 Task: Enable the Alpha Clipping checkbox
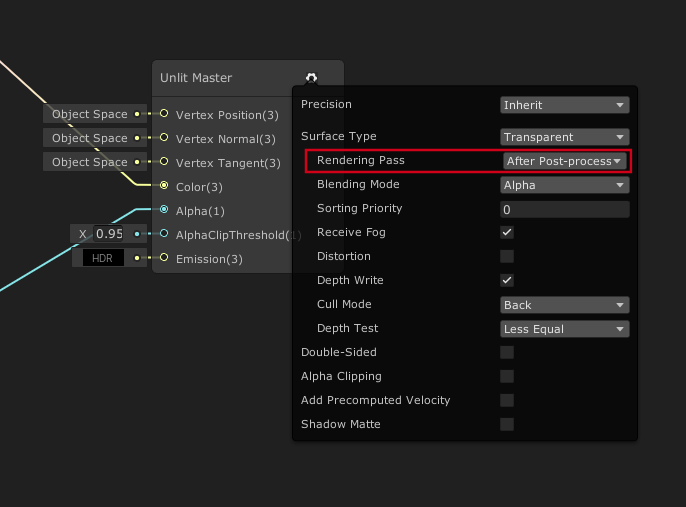[507, 376]
